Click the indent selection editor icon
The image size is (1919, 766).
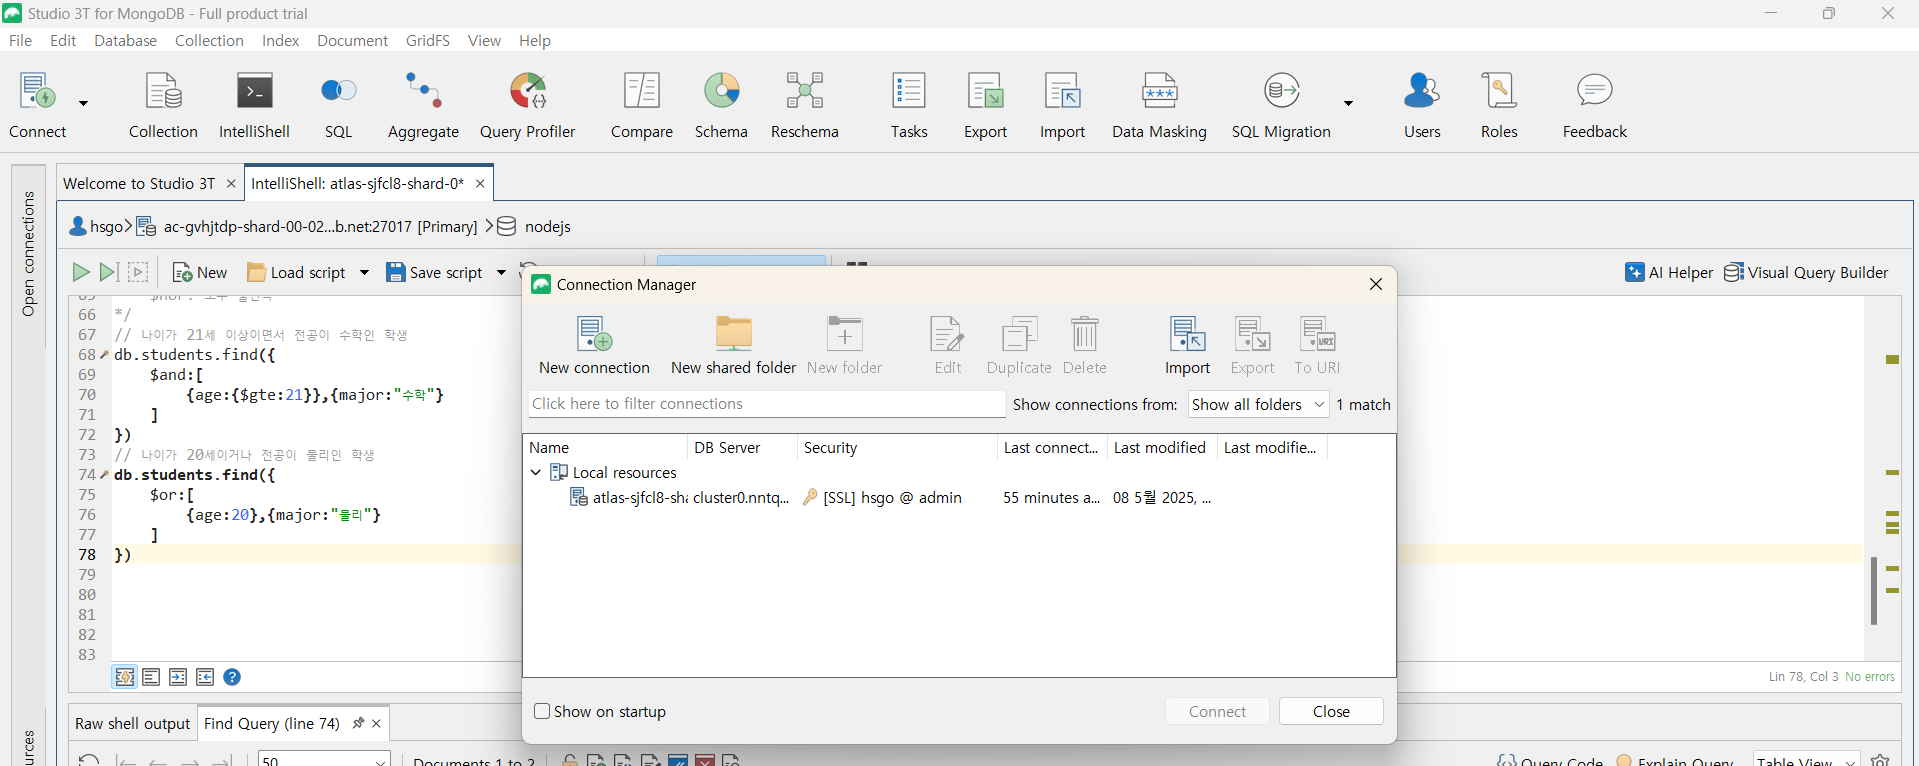[178, 677]
